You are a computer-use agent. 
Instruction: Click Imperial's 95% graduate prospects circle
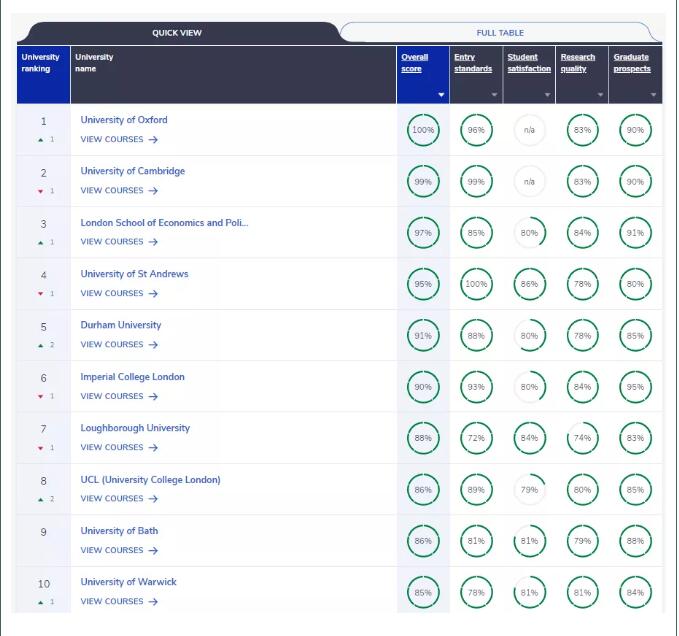(x=635, y=387)
